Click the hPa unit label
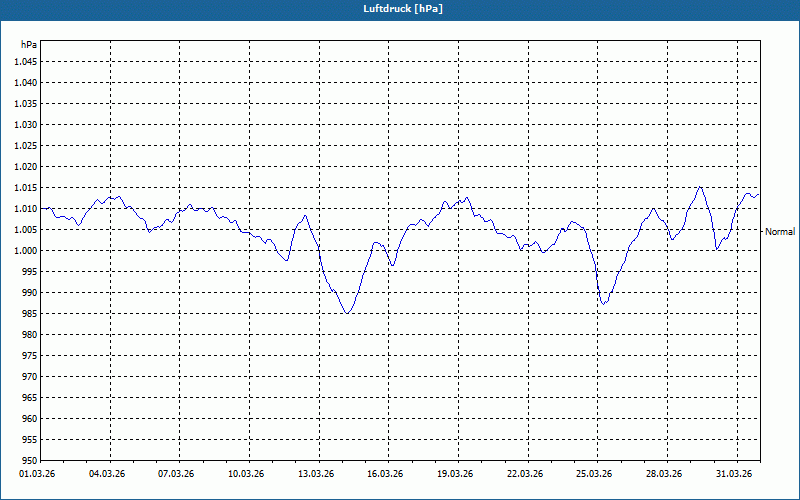This screenshot has width=800, height=500. point(29,45)
